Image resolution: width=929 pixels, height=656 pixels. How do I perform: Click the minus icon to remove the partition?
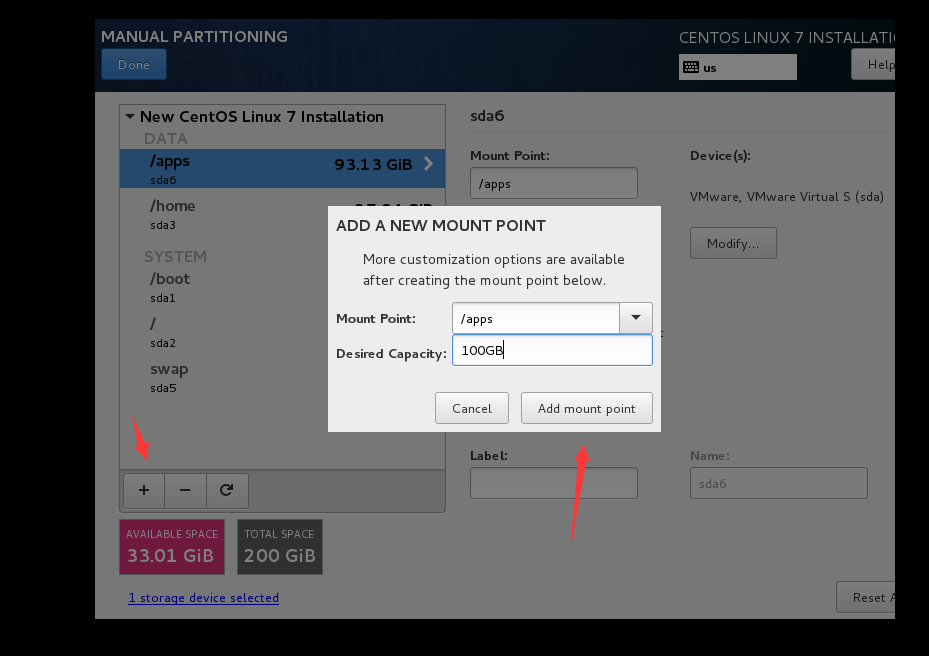[x=185, y=490]
